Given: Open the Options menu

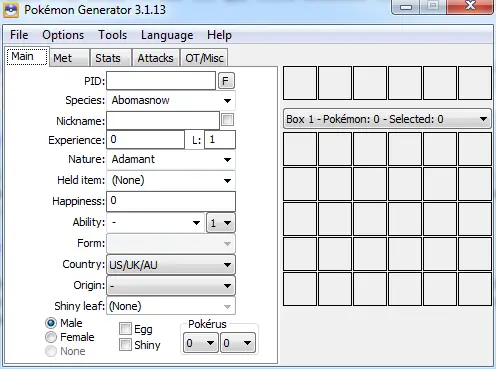Looking at the screenshot, I should pyautogui.click(x=63, y=35).
